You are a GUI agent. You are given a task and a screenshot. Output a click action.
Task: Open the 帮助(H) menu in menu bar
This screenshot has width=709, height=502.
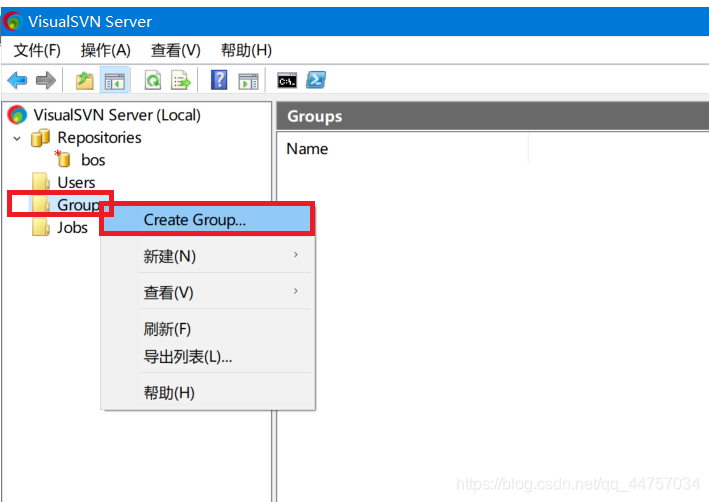pos(246,50)
